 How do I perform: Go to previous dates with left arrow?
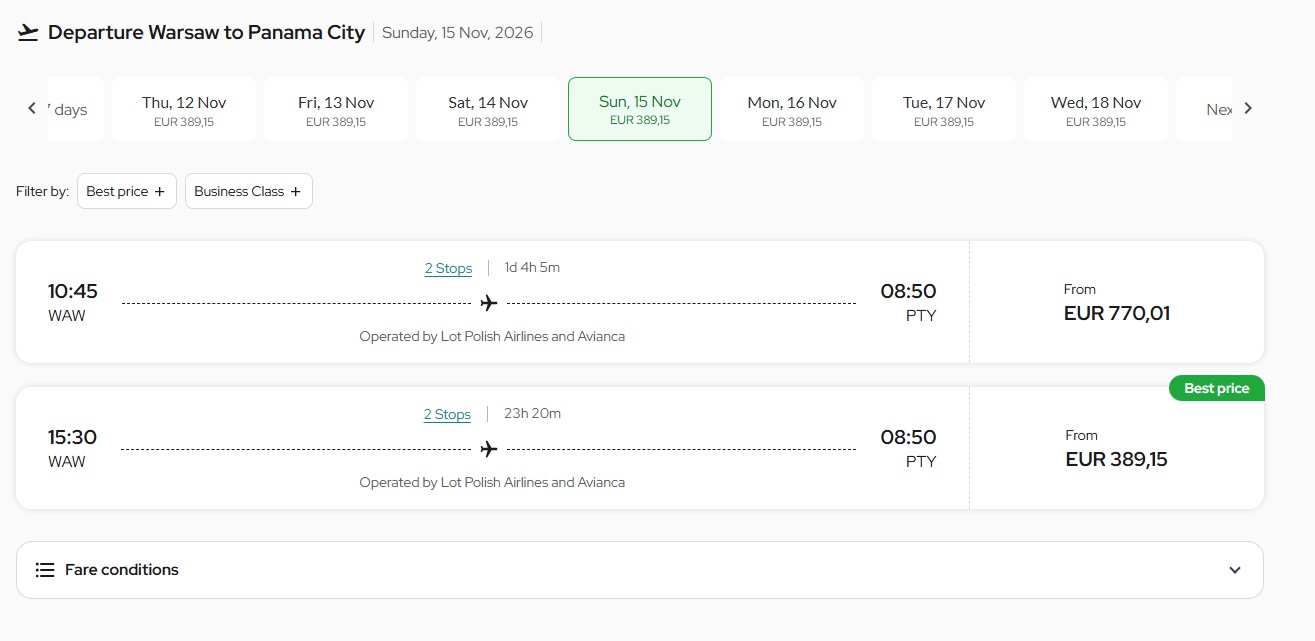click(x=32, y=108)
